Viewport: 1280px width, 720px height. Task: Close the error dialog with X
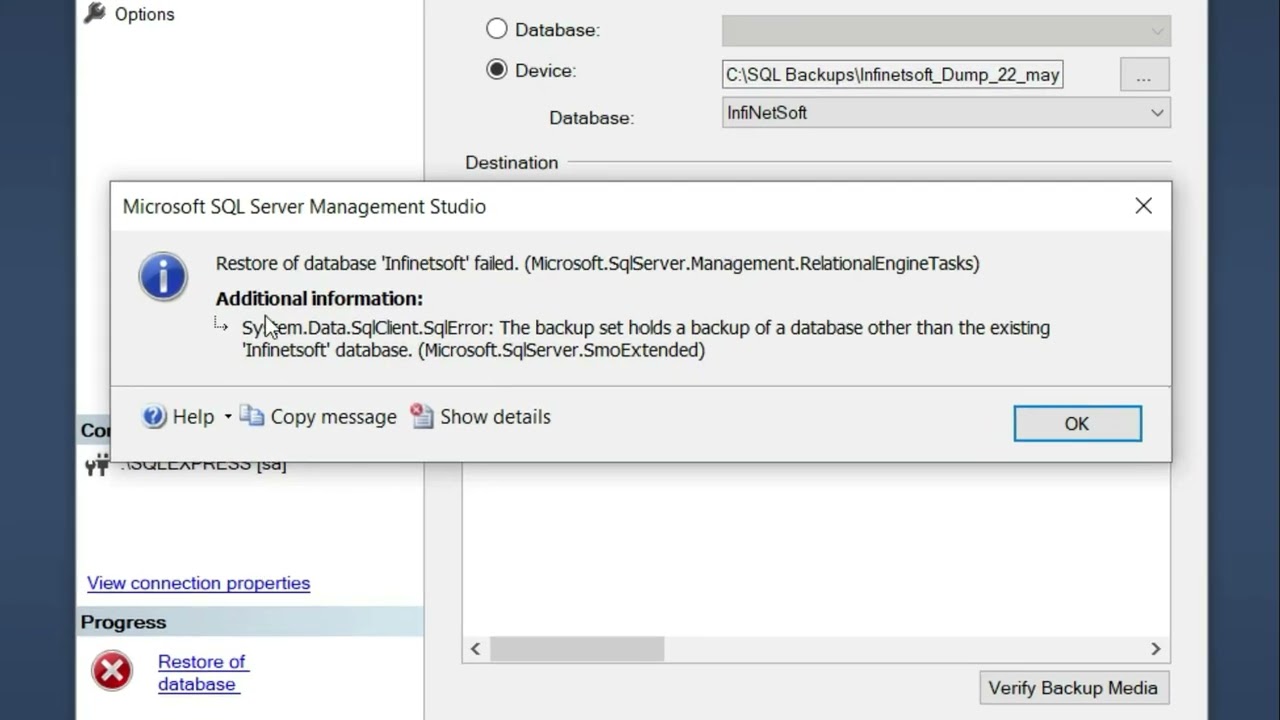(1143, 206)
